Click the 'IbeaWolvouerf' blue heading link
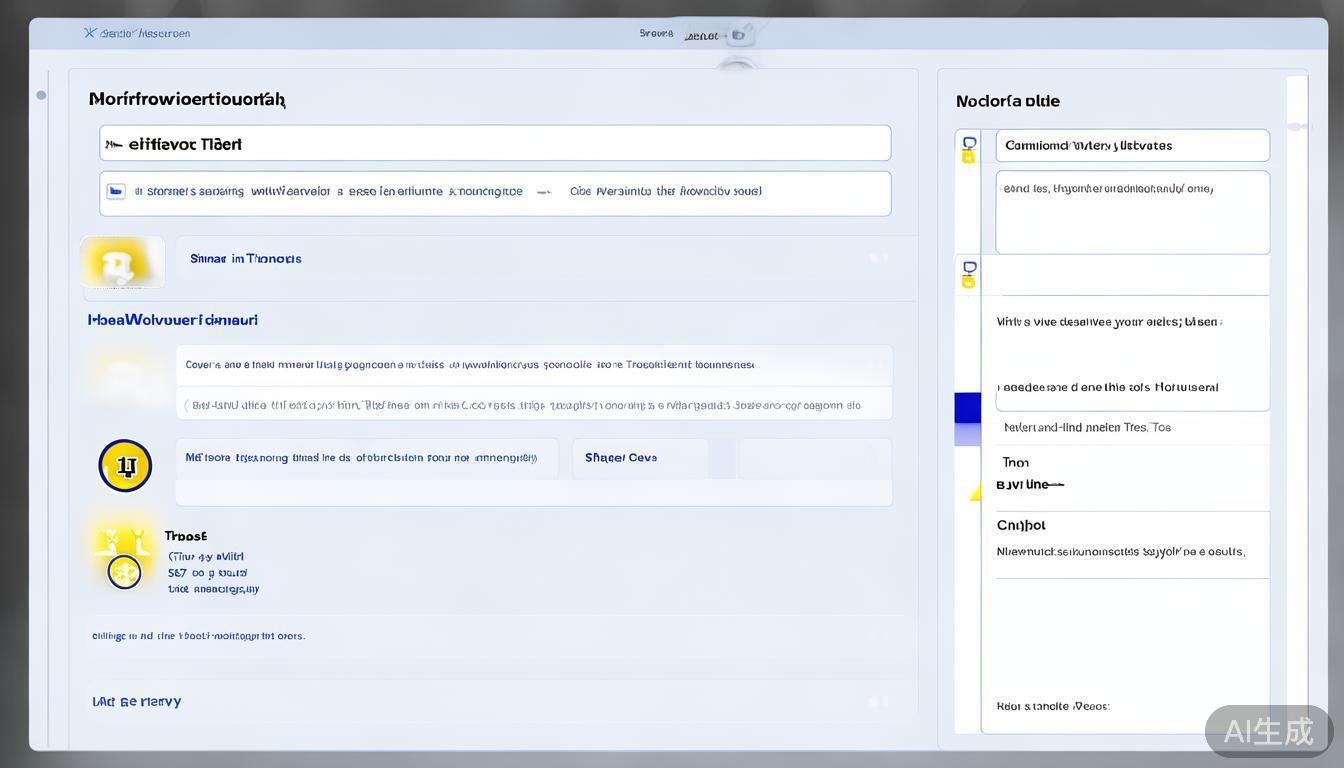Image resolution: width=1344 pixels, height=768 pixels. coord(173,320)
